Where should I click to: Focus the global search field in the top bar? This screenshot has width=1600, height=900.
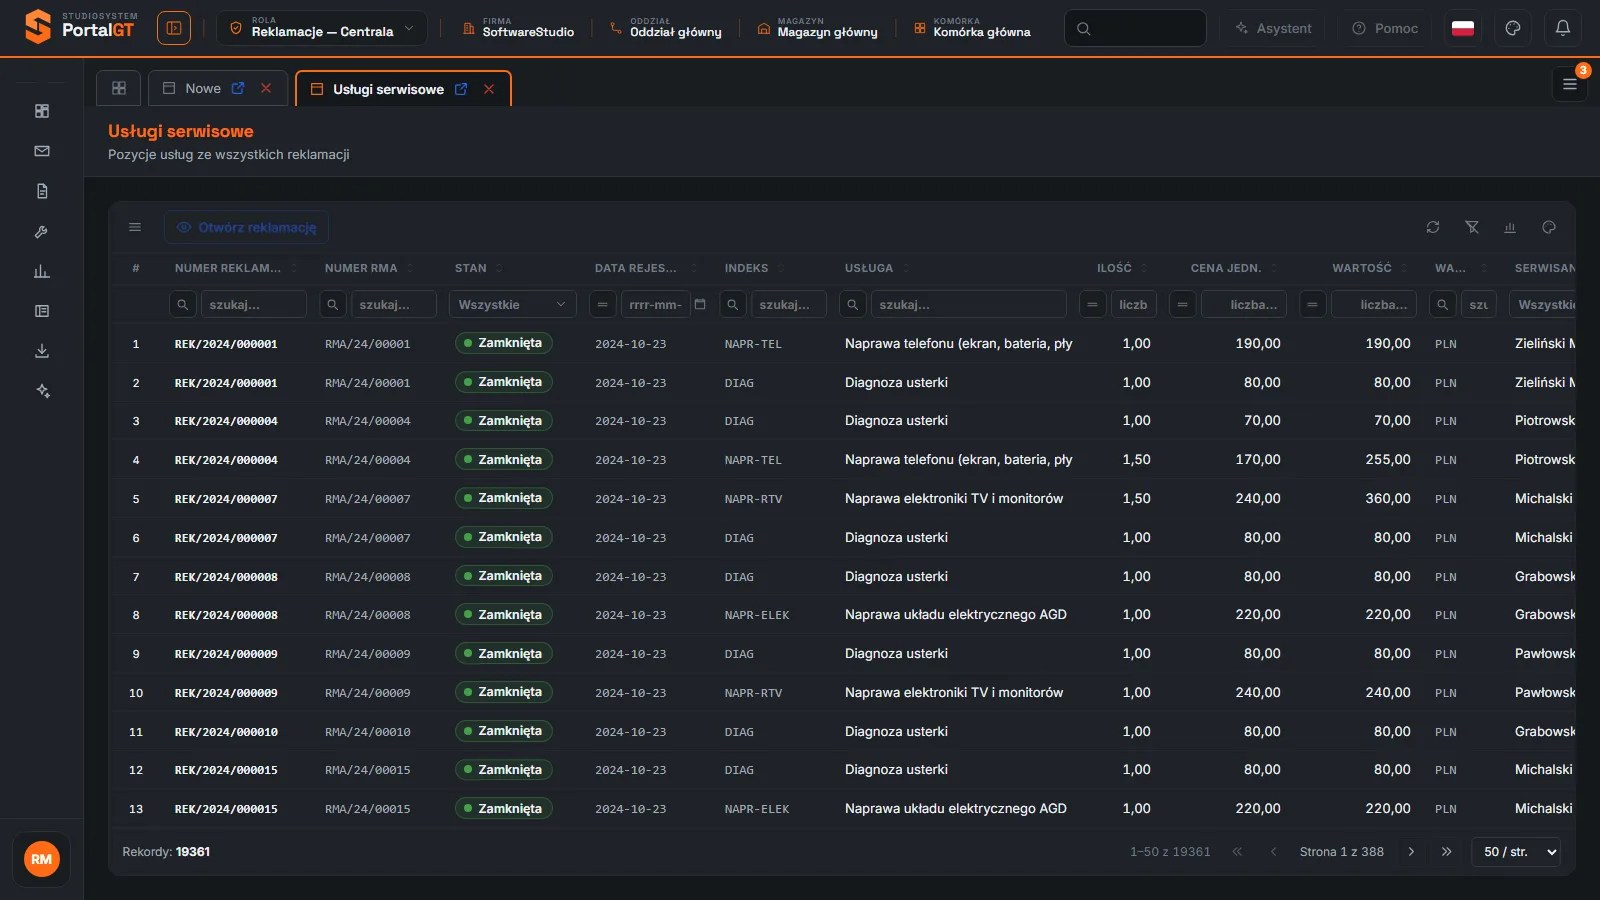1135,28
